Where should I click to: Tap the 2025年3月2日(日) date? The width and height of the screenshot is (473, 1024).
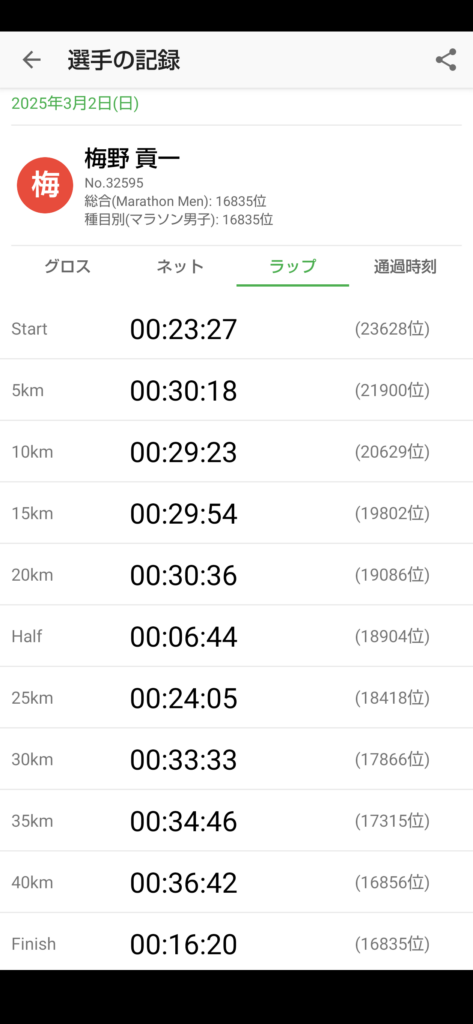click(75, 103)
